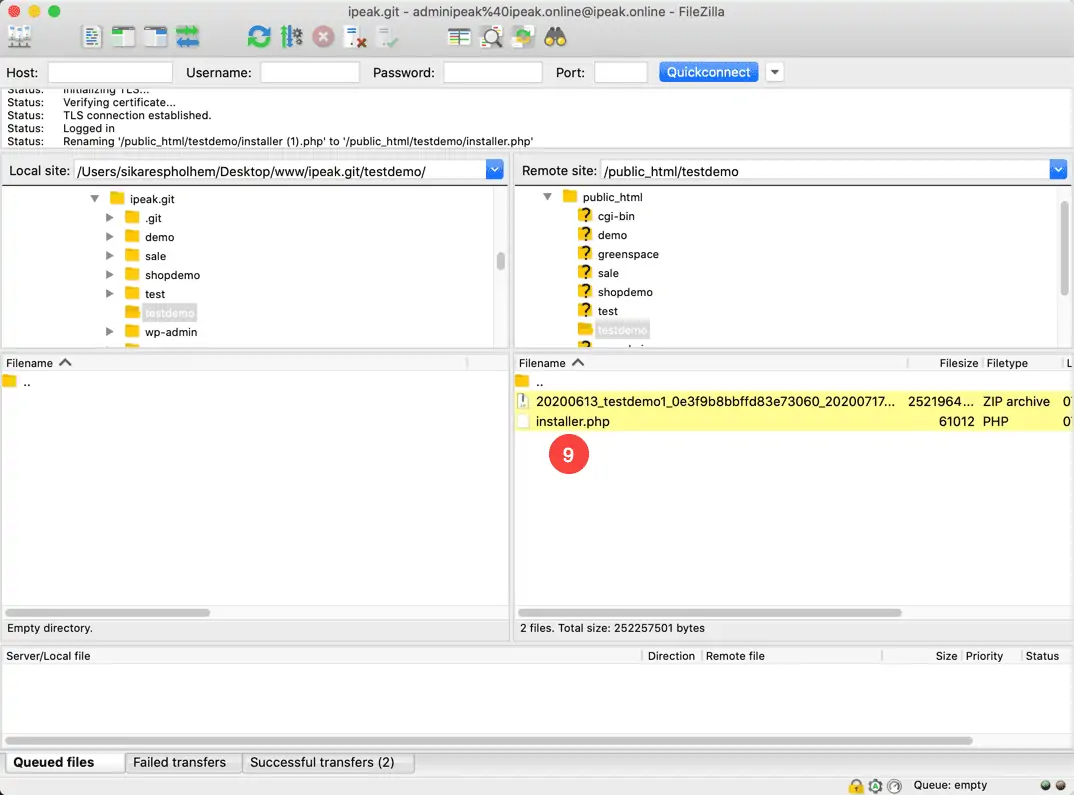Toggle remote directory tree view icon
1074x795 pixels.
click(x=155, y=37)
